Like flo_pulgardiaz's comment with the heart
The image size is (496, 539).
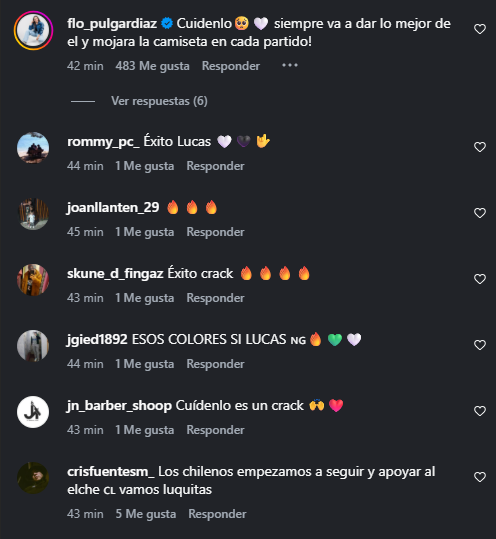click(480, 29)
